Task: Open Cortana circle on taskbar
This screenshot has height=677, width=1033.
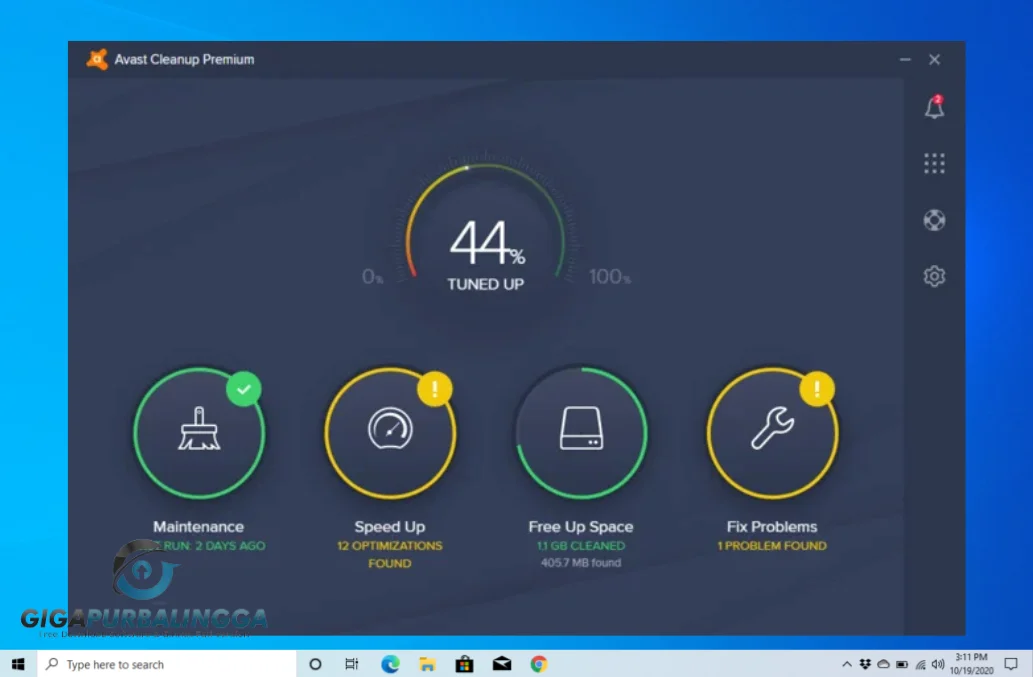Action: [x=315, y=664]
